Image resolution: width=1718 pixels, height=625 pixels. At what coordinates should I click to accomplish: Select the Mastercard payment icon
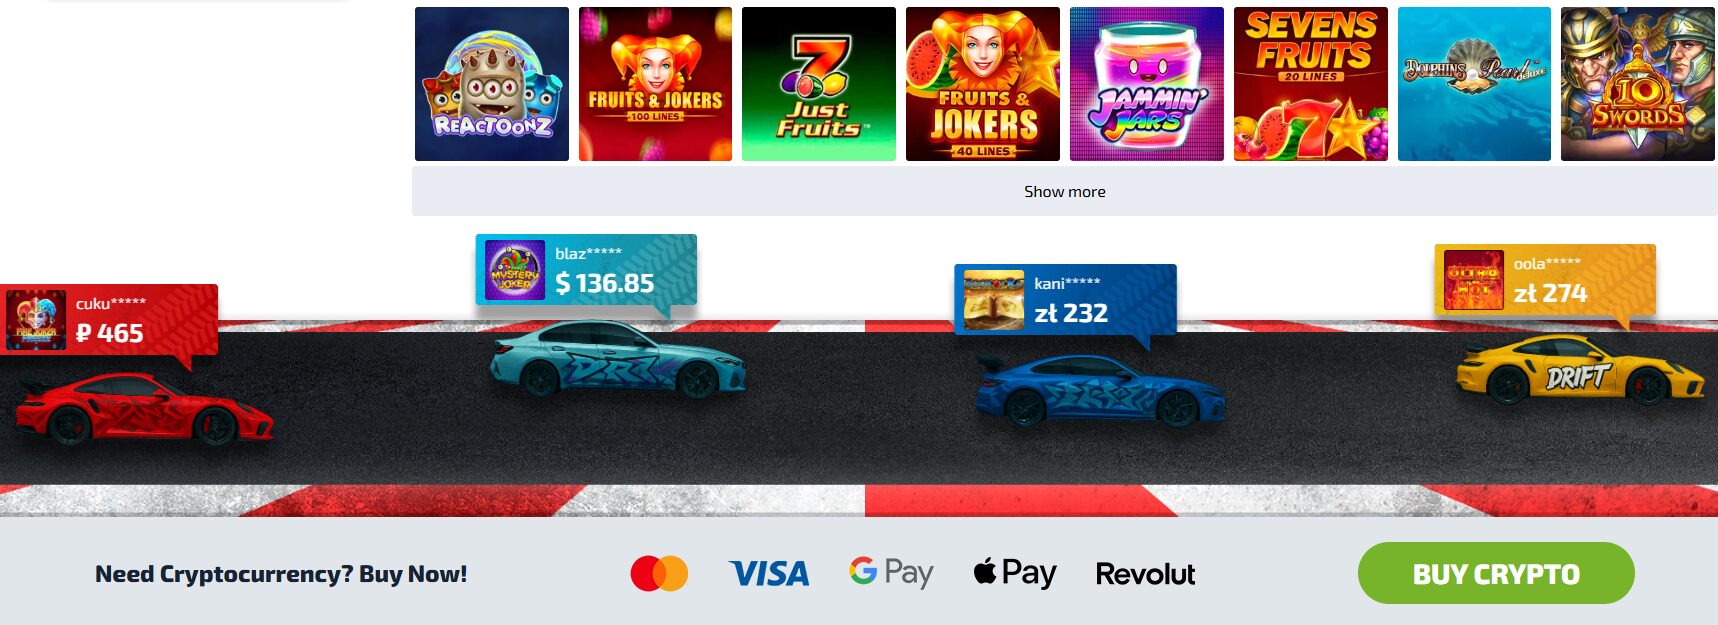click(x=659, y=574)
